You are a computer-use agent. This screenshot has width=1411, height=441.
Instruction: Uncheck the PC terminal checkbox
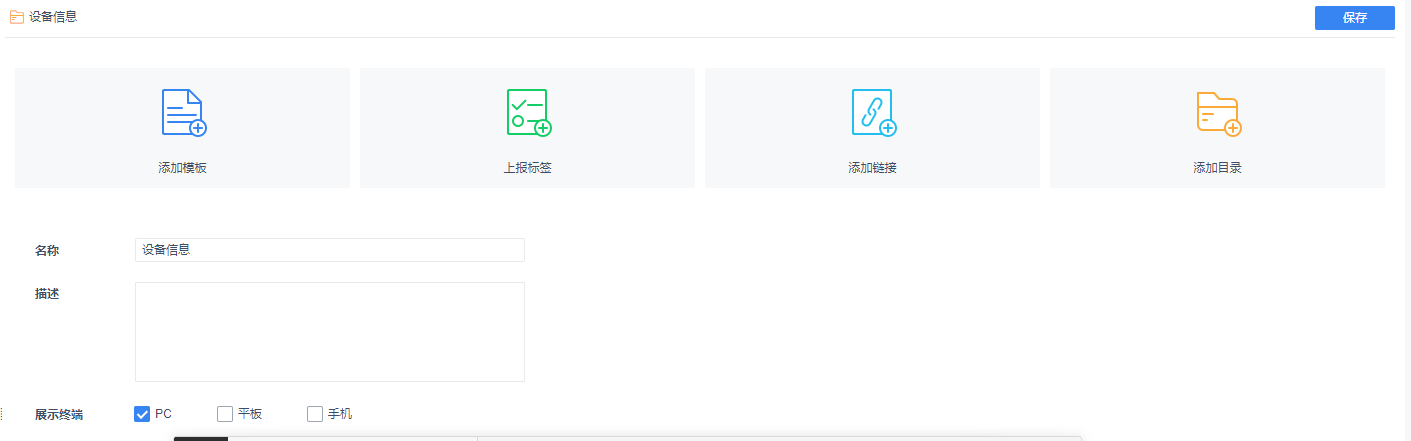point(142,414)
